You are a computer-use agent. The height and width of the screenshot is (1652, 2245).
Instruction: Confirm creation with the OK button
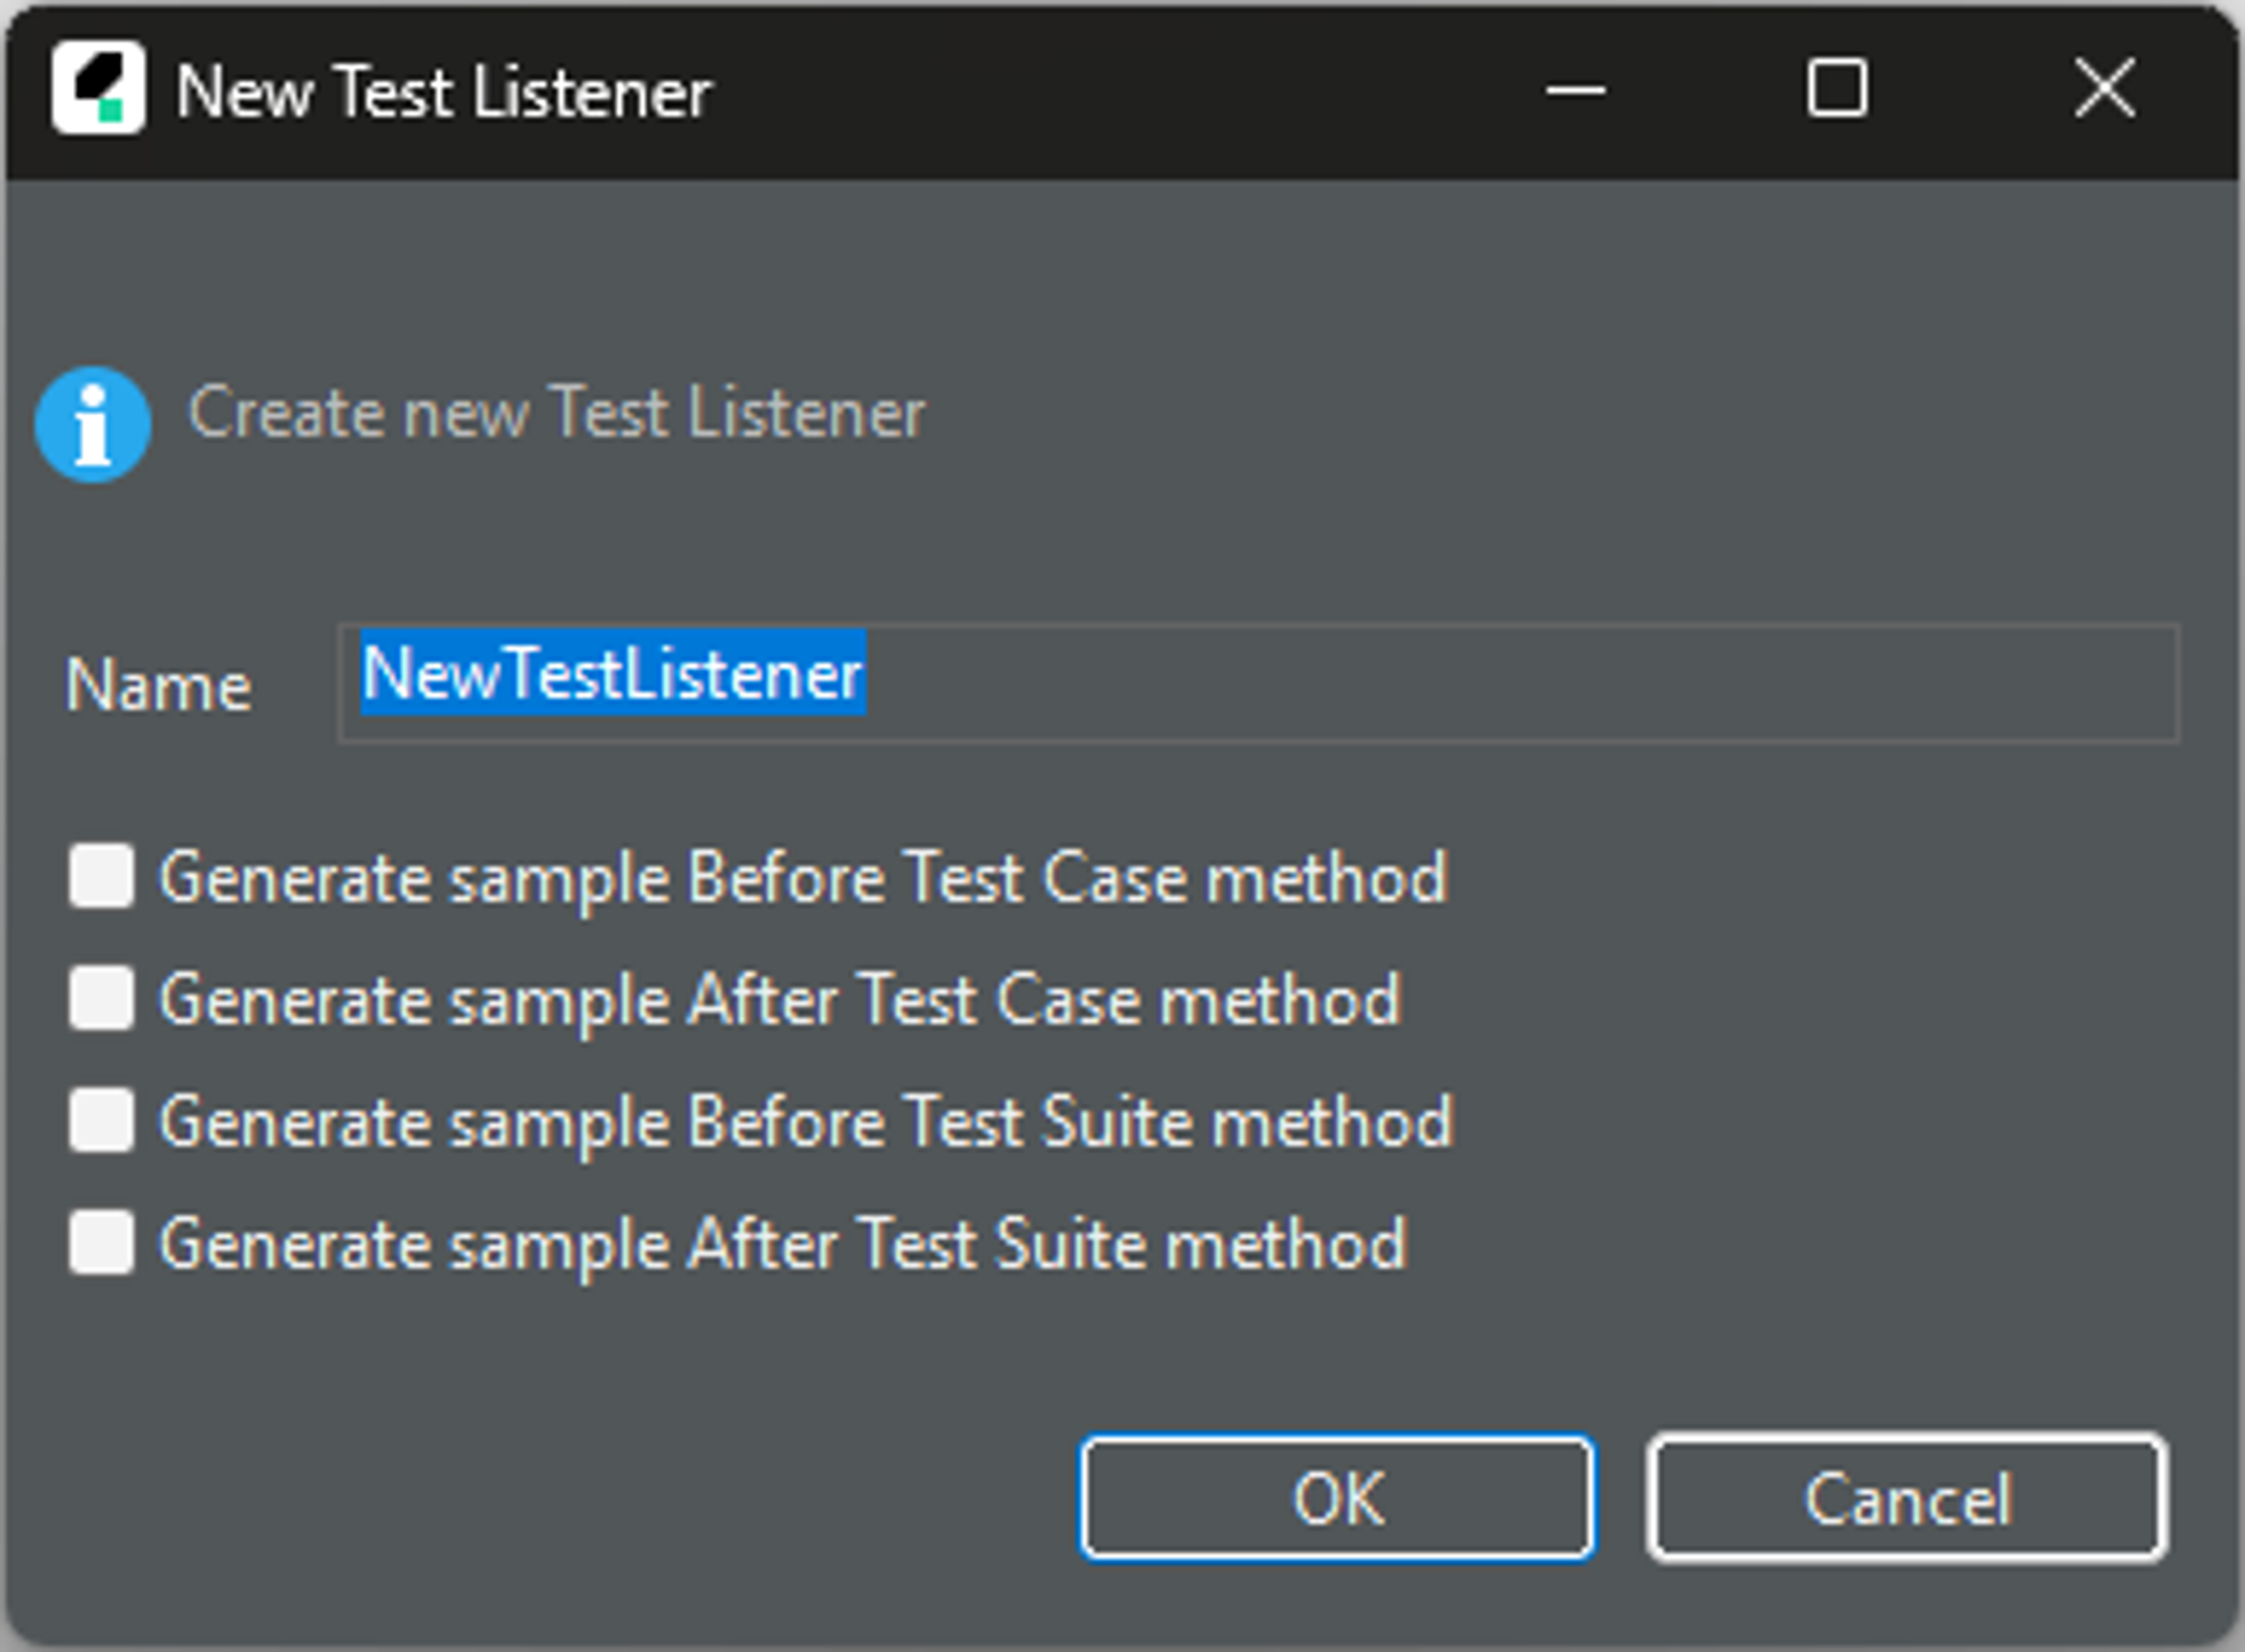pyautogui.click(x=1337, y=1498)
